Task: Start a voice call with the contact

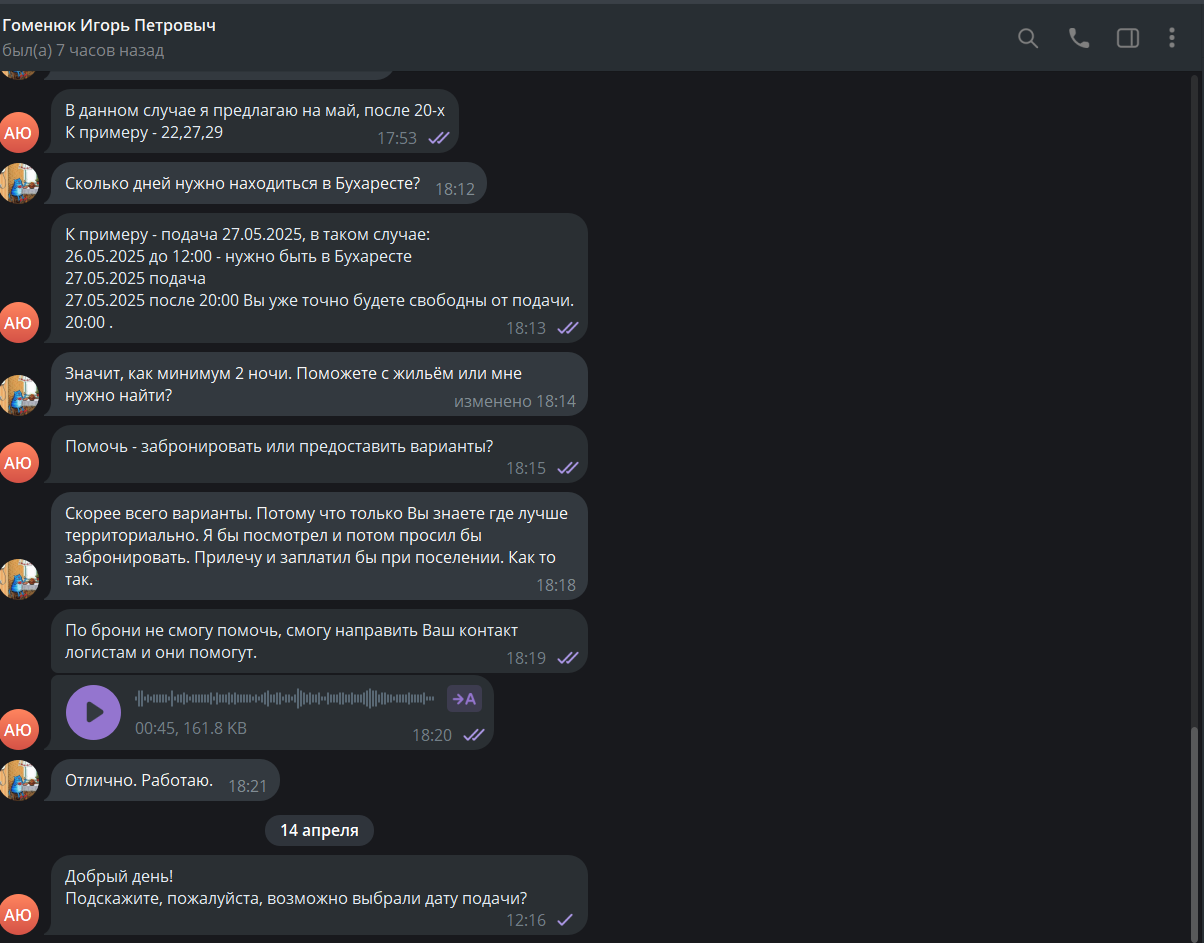Action: 1079,38
